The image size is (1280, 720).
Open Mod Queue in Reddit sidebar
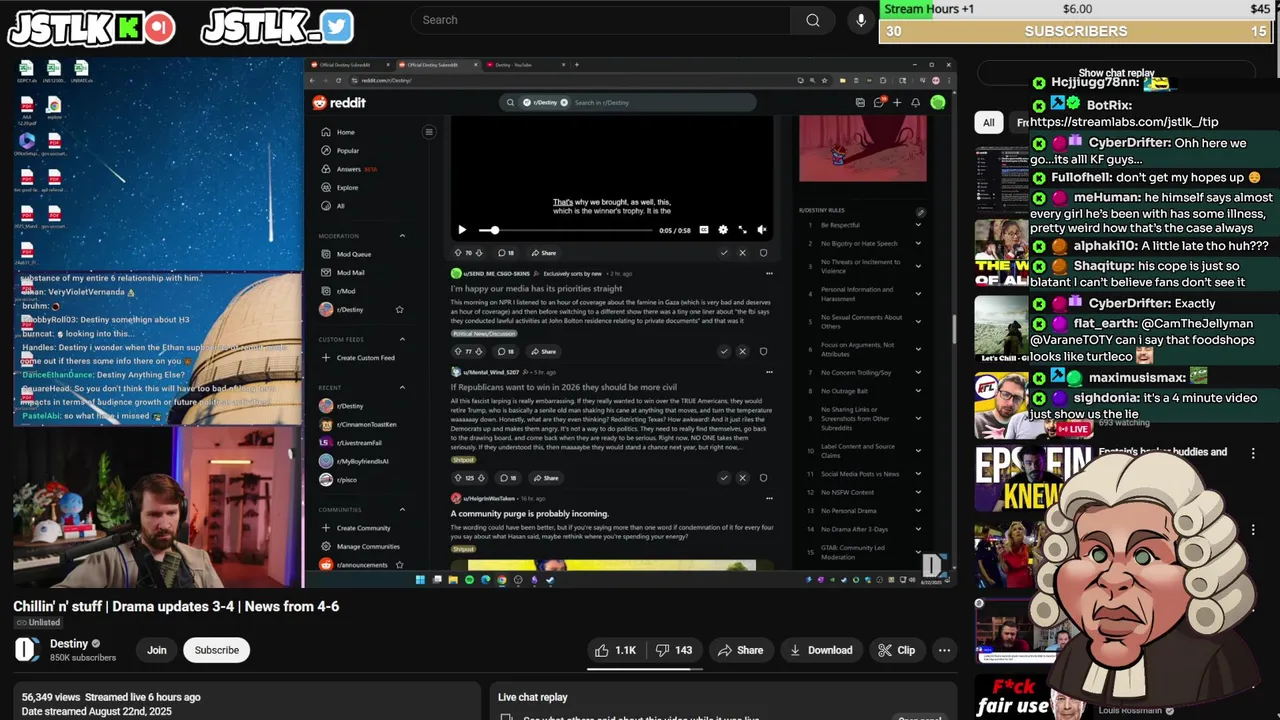345,254
